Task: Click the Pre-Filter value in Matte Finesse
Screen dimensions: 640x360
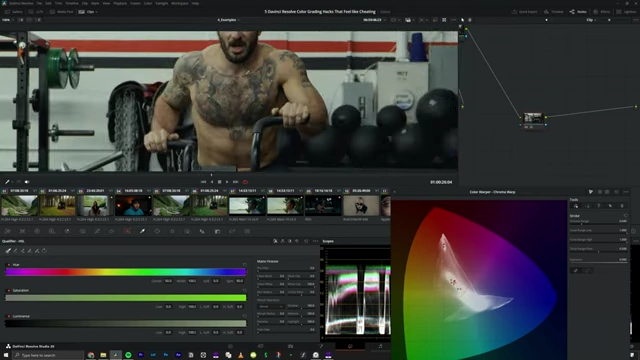Action: [312, 268]
